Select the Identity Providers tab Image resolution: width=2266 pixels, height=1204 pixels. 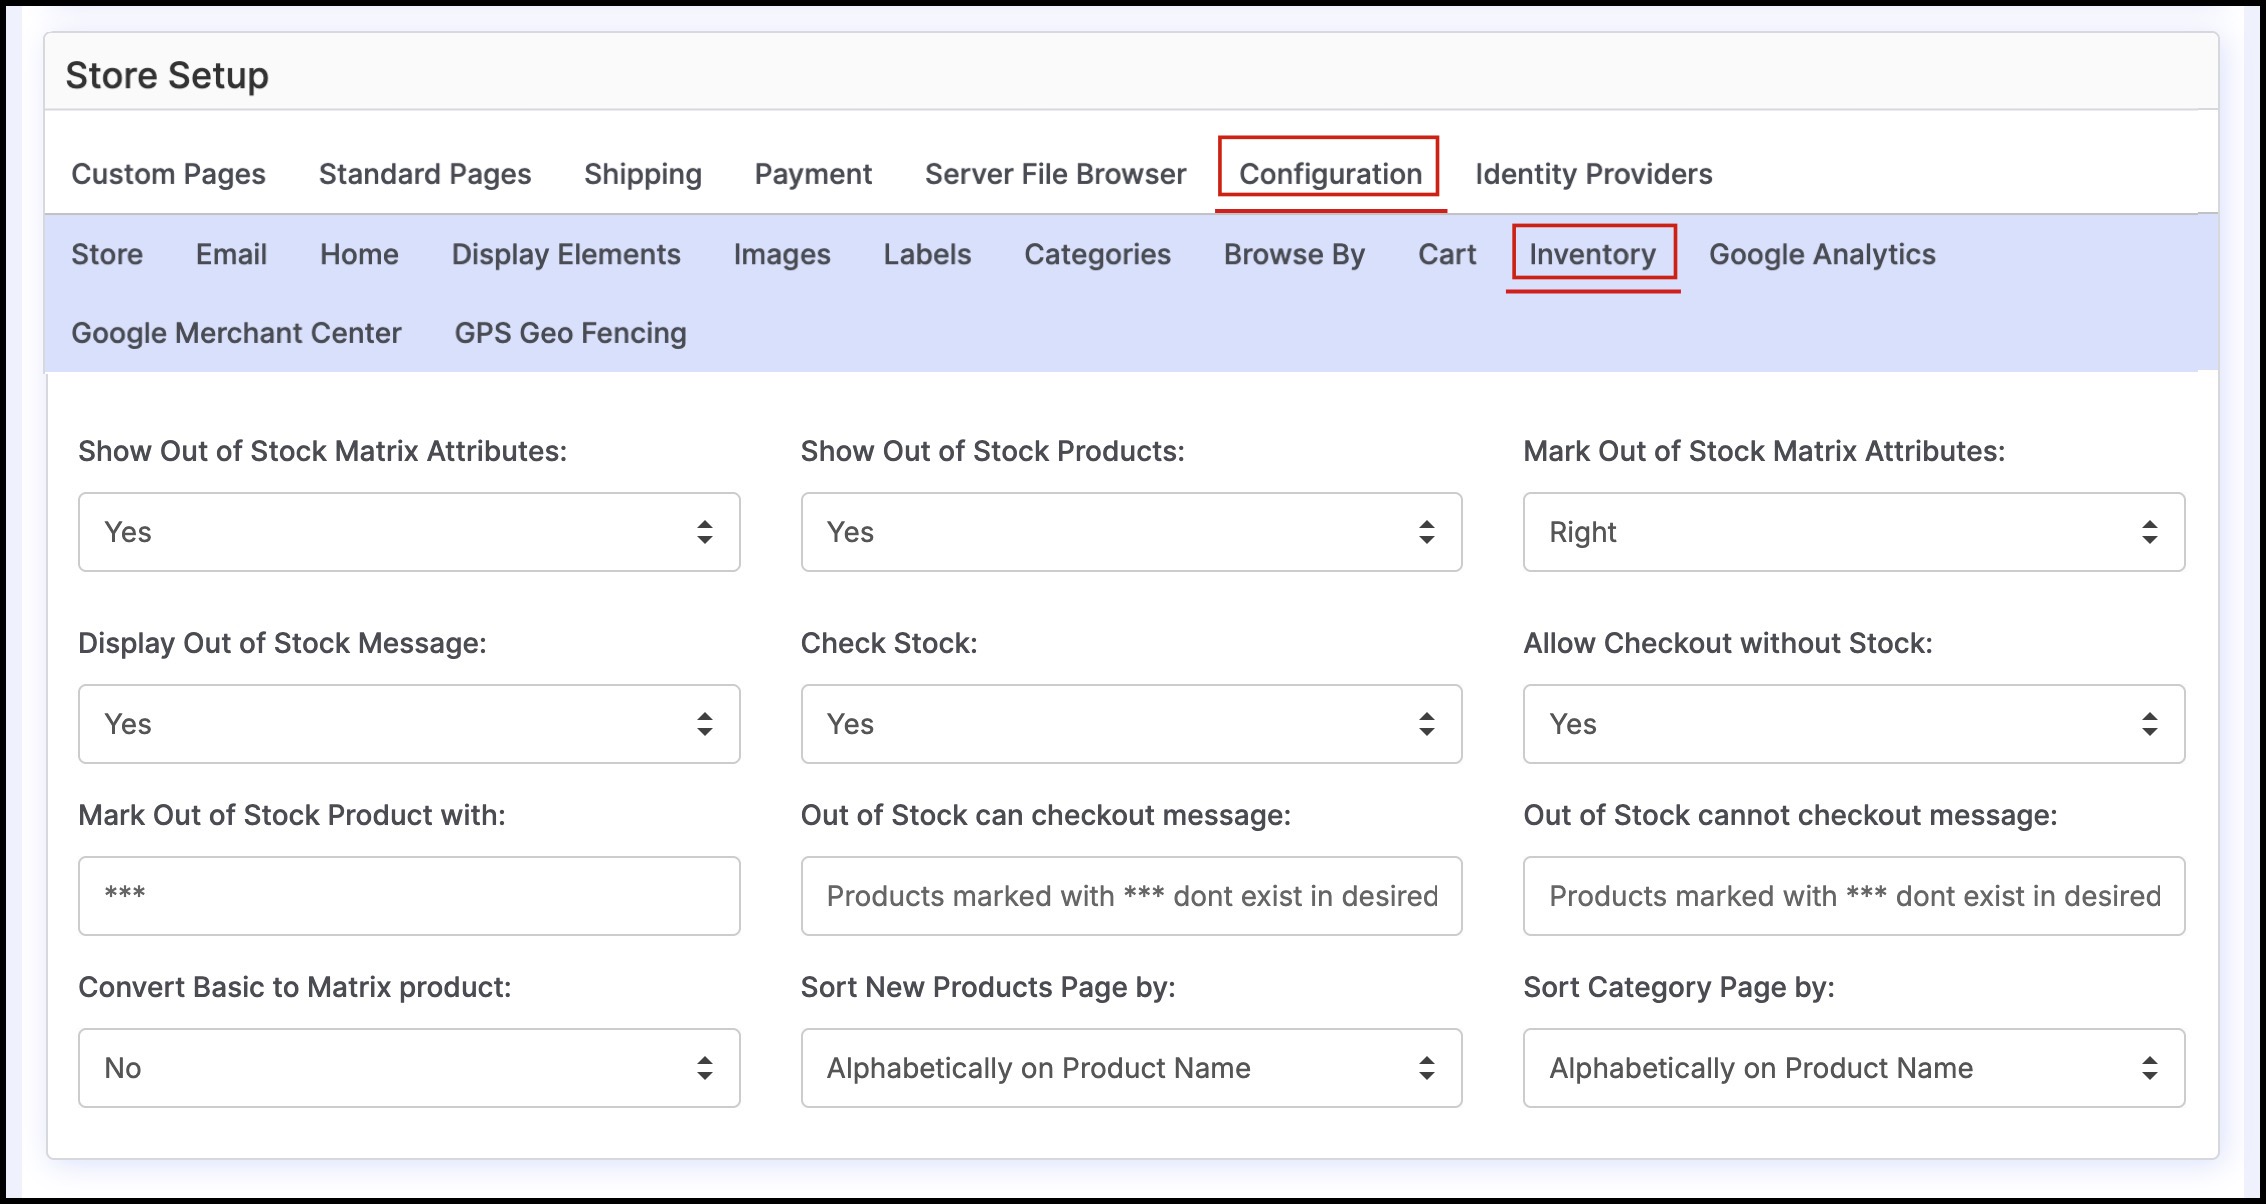pos(1593,174)
